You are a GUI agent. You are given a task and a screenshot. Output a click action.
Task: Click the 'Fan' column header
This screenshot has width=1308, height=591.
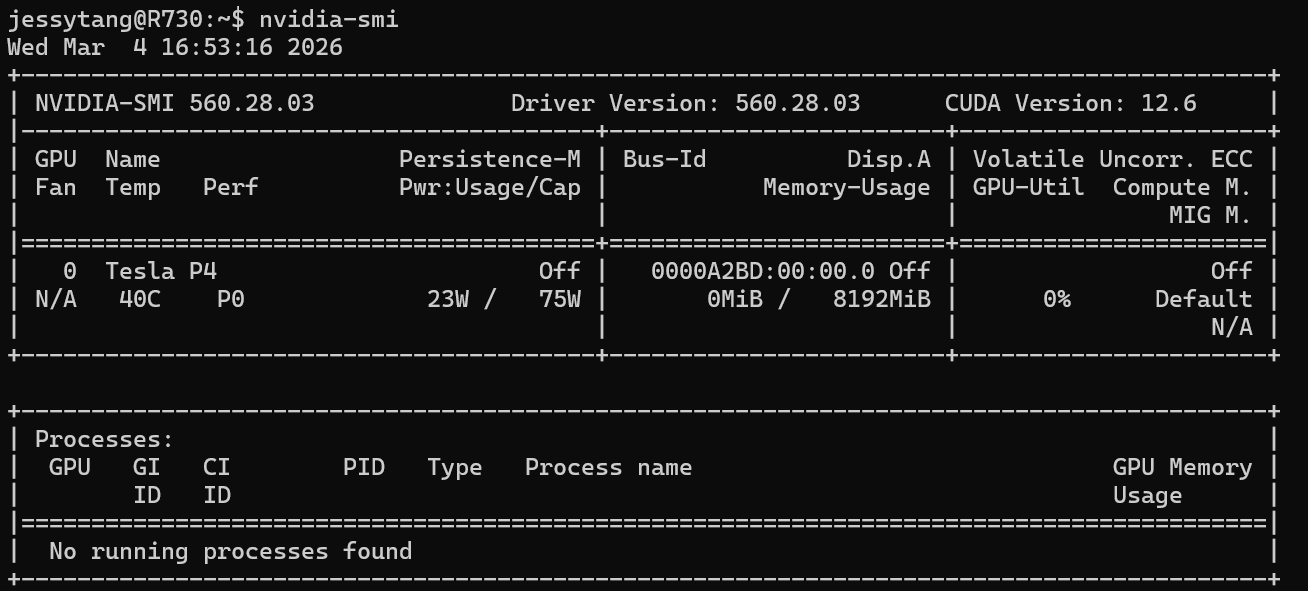56,187
